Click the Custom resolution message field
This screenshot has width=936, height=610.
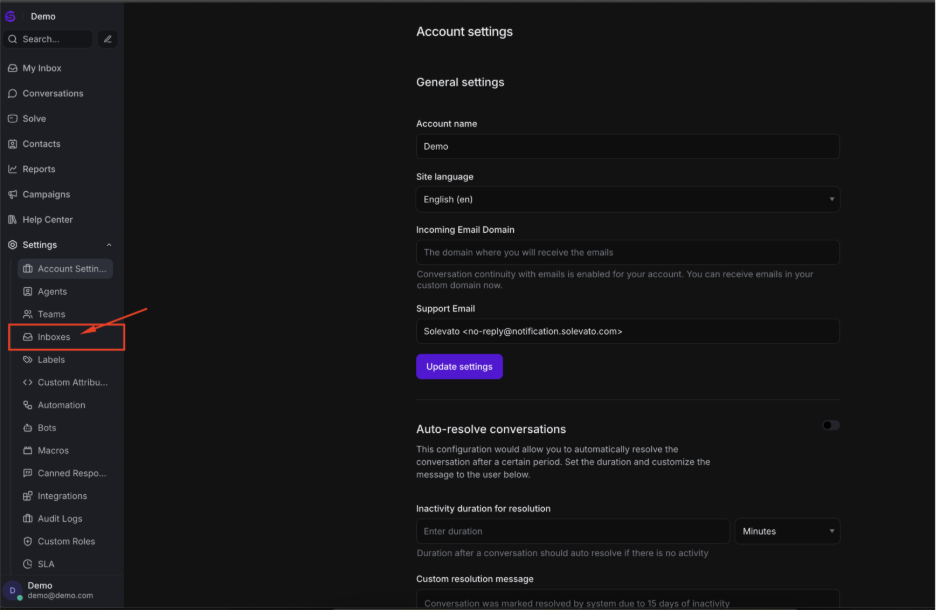click(627, 600)
